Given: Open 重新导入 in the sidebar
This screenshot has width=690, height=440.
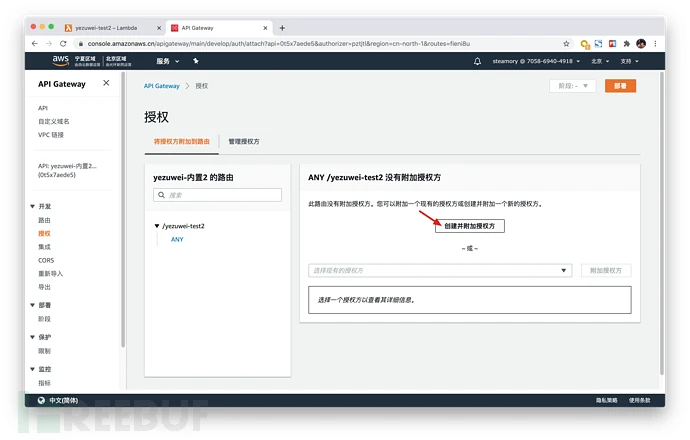Looking at the screenshot, I should (50, 273).
